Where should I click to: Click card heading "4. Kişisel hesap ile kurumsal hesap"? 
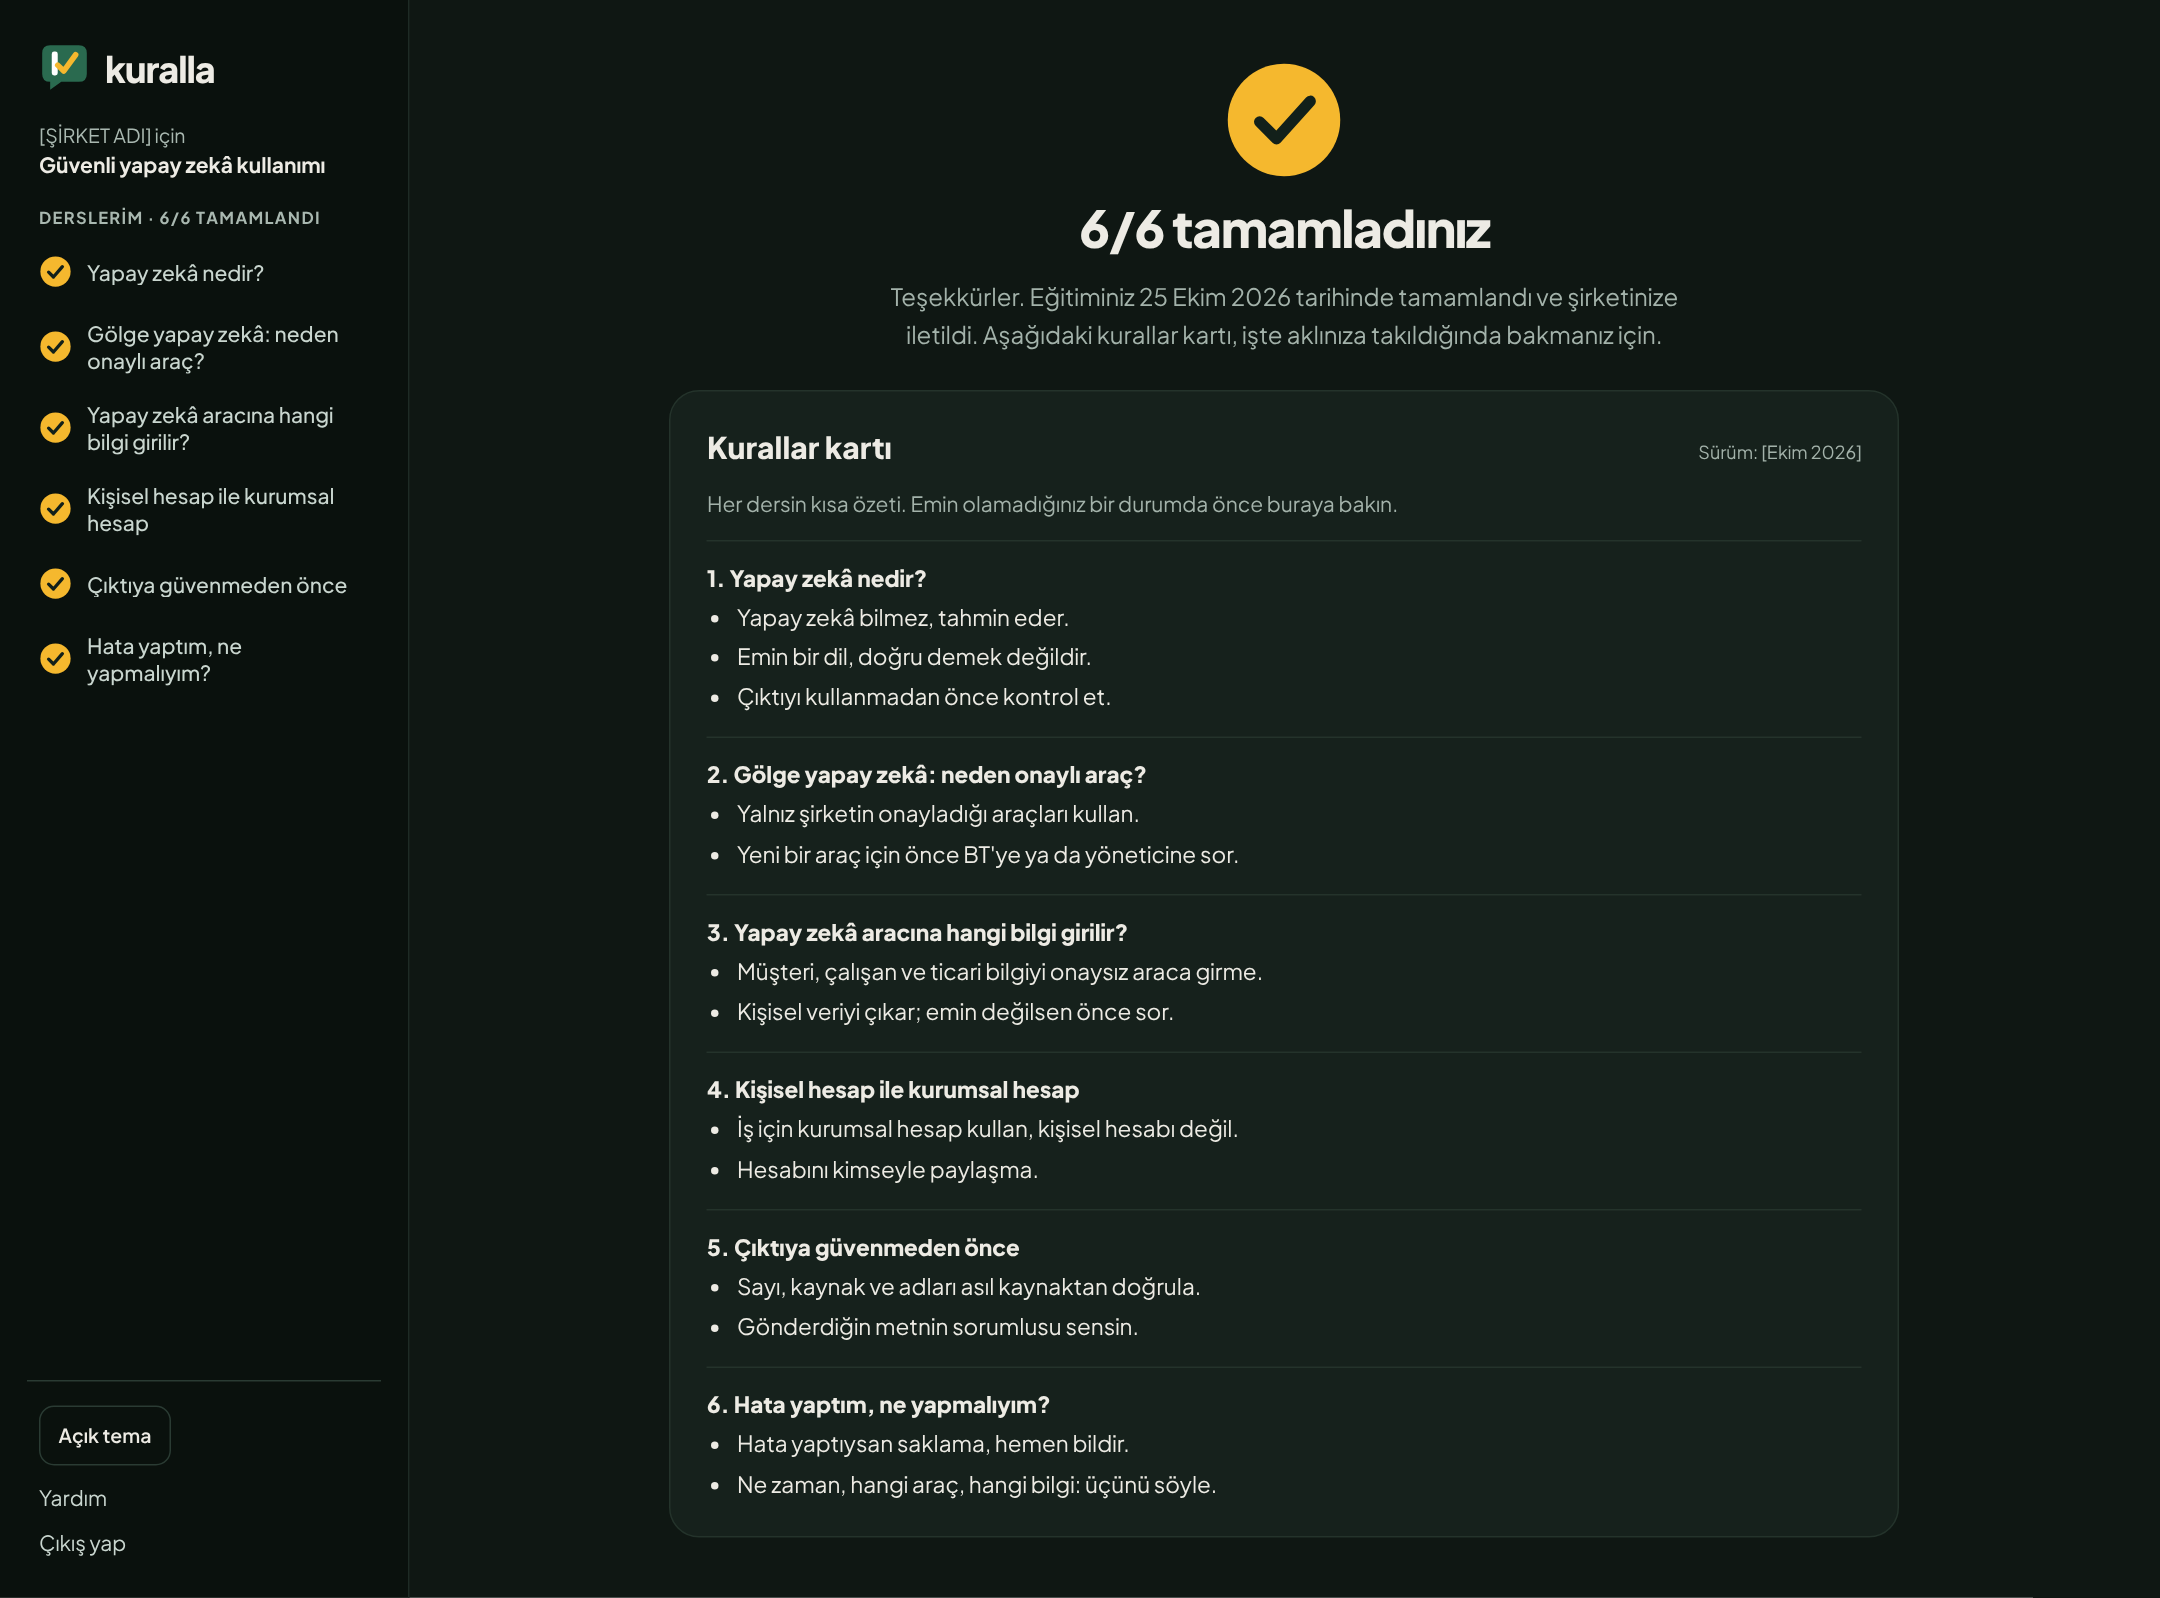(893, 1090)
